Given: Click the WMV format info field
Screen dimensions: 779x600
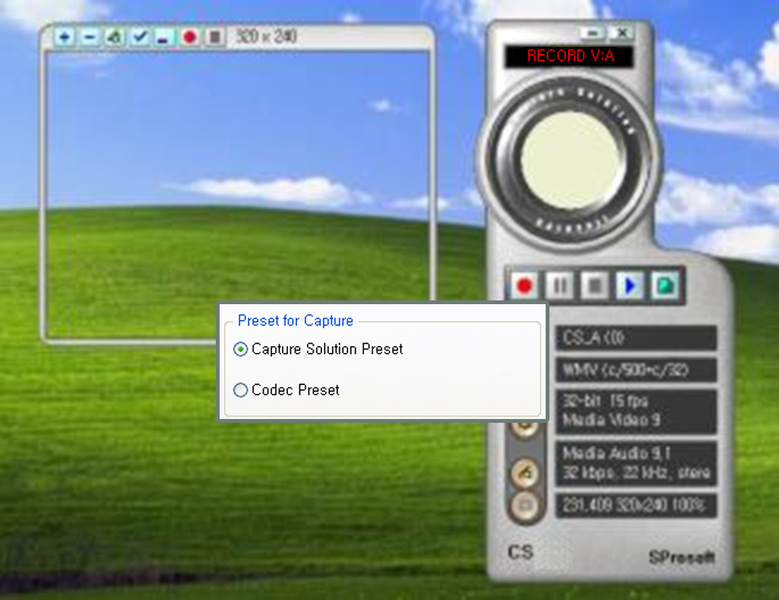Looking at the screenshot, I should (636, 370).
